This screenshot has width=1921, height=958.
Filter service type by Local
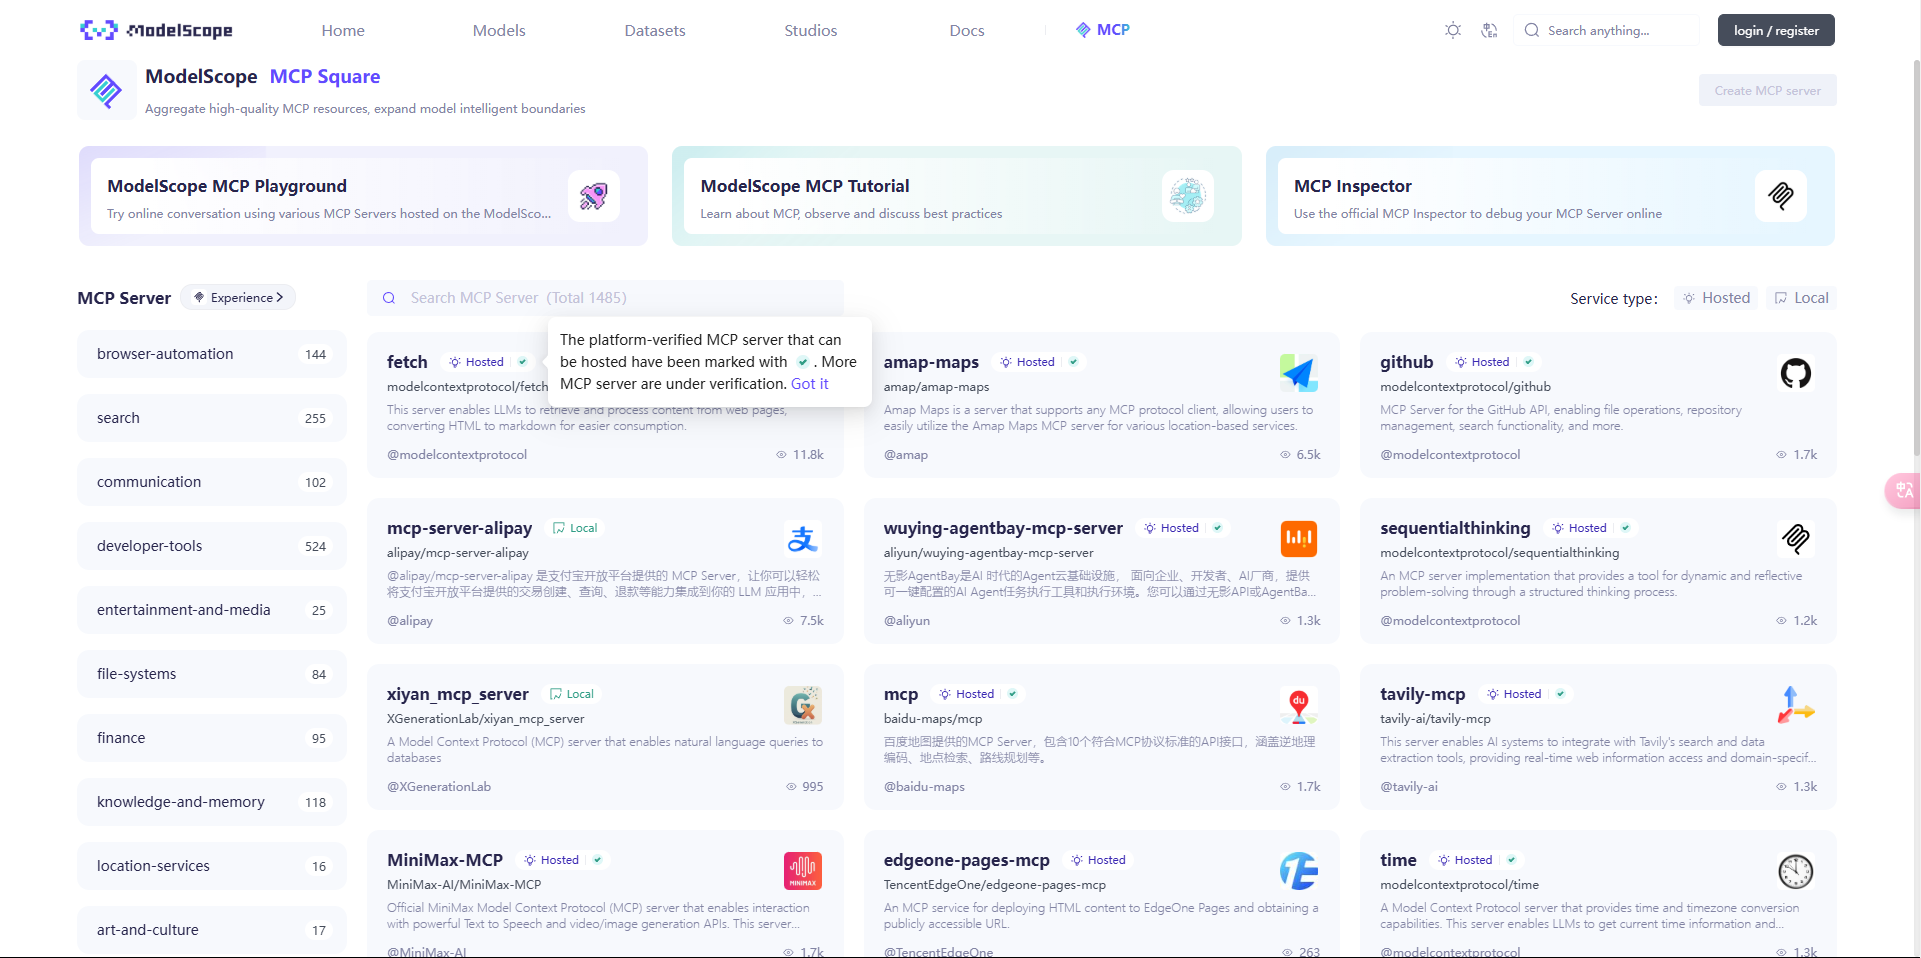(x=1801, y=298)
